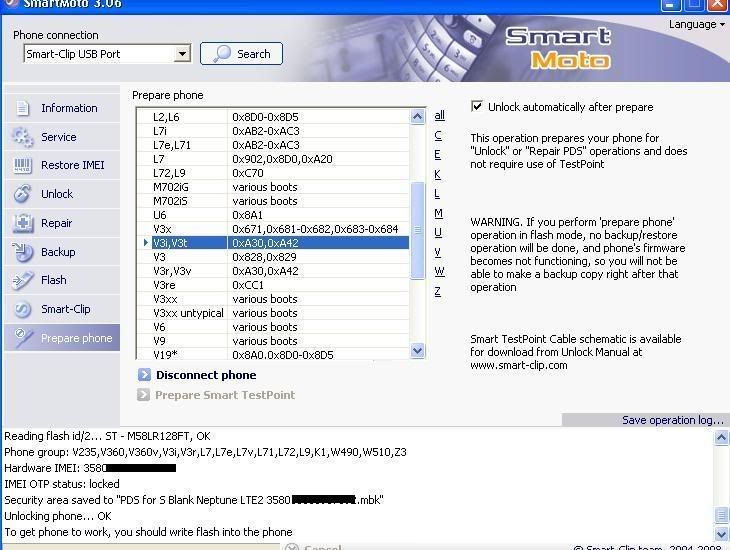Switch to the Restore IMEI section

click(x=62, y=165)
